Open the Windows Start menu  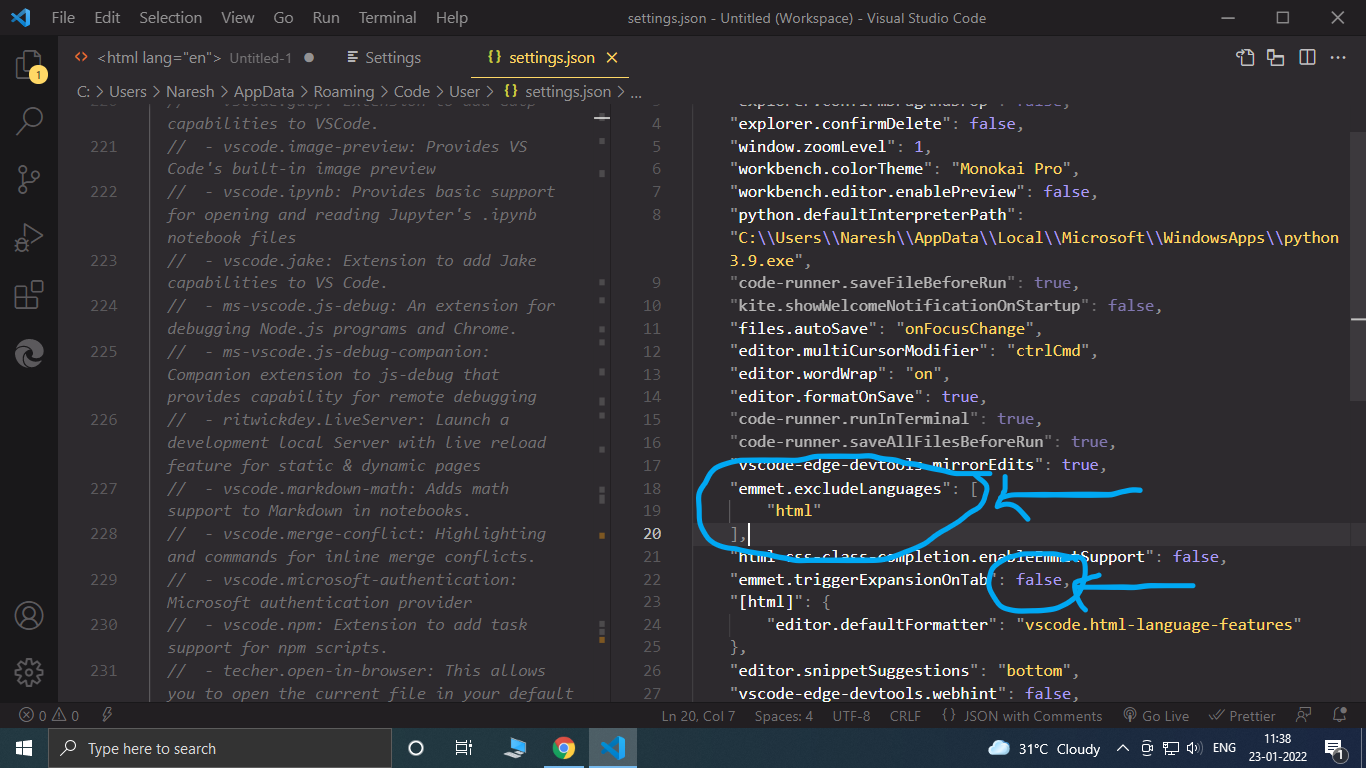click(x=24, y=748)
